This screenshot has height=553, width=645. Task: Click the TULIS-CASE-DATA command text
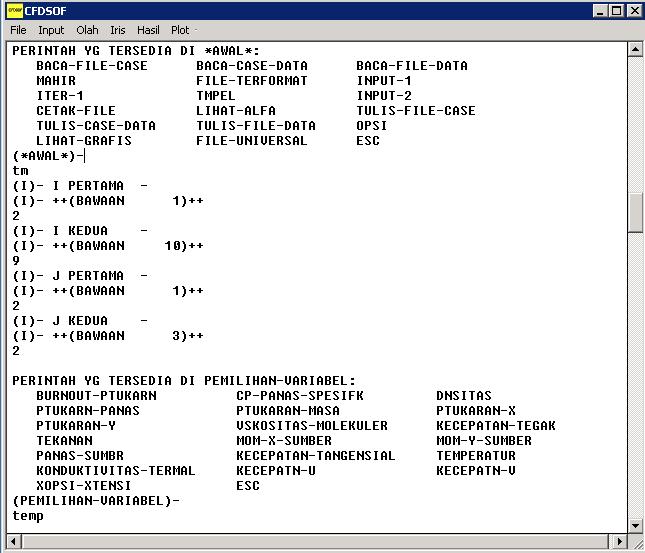pos(96,126)
